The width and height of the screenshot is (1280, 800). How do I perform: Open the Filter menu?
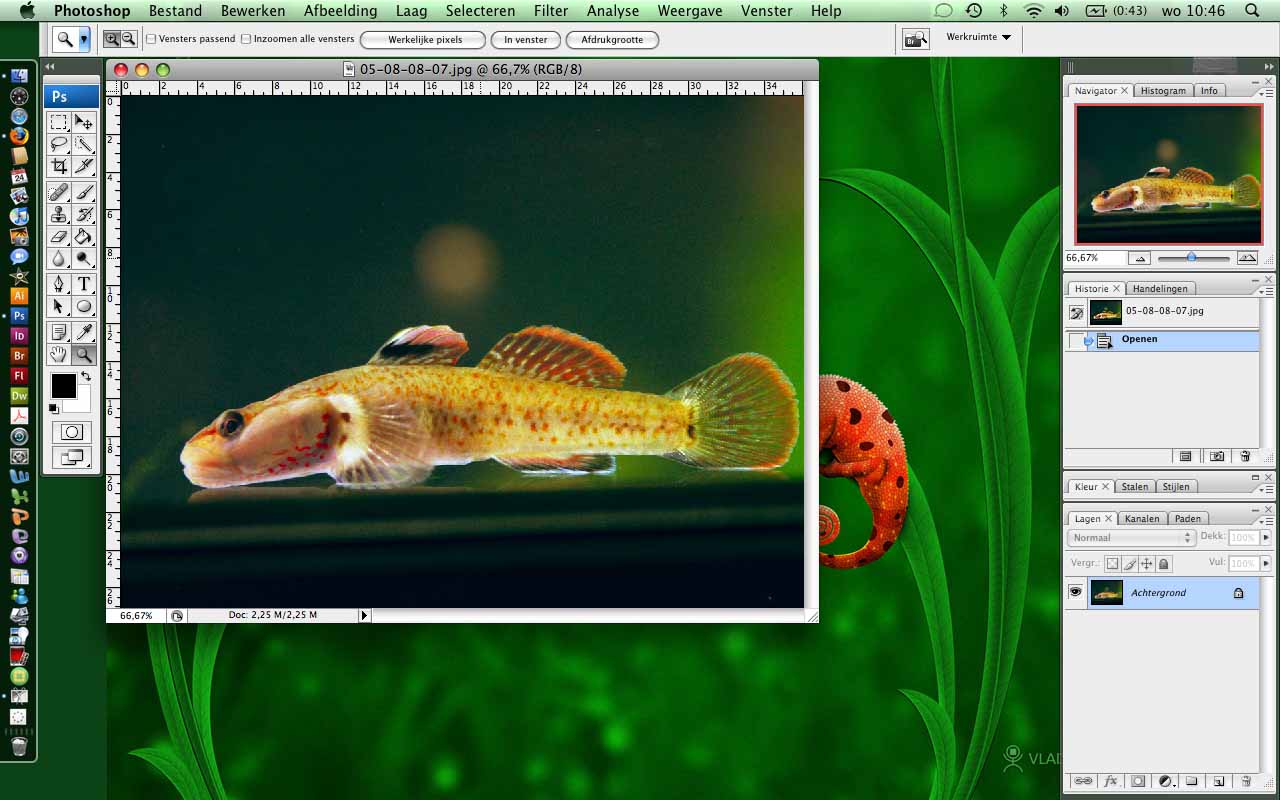pos(551,11)
